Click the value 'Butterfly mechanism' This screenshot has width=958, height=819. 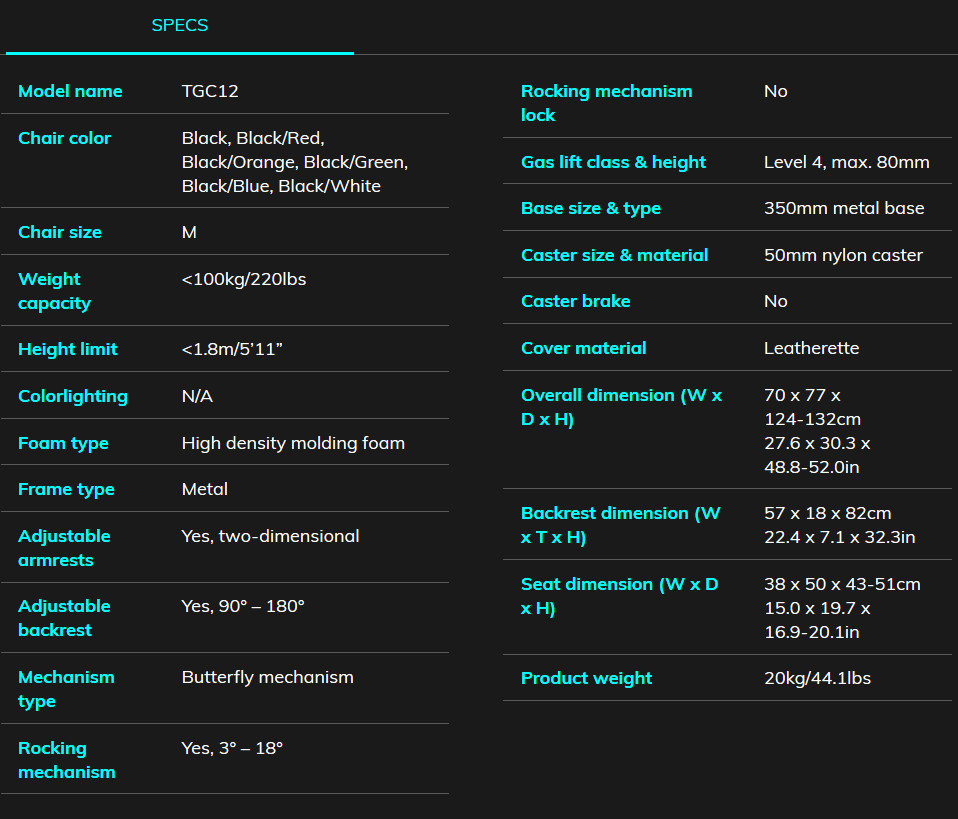[268, 677]
